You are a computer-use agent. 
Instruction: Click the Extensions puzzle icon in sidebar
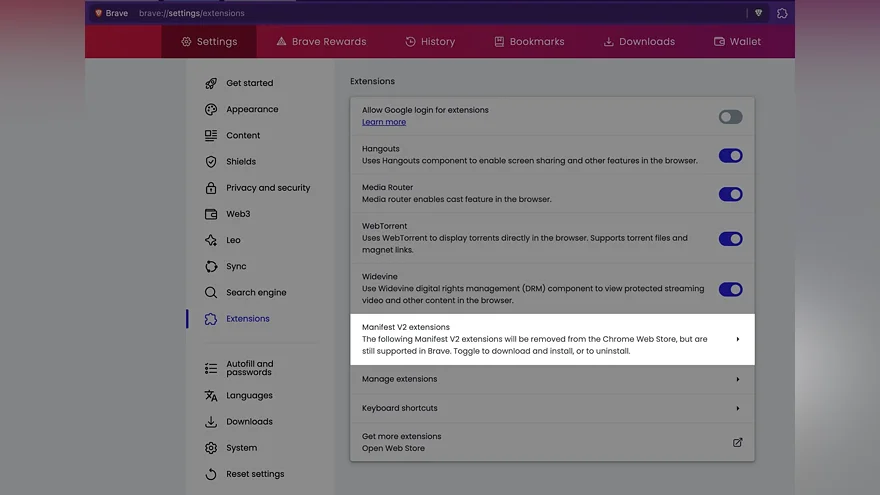(x=211, y=319)
